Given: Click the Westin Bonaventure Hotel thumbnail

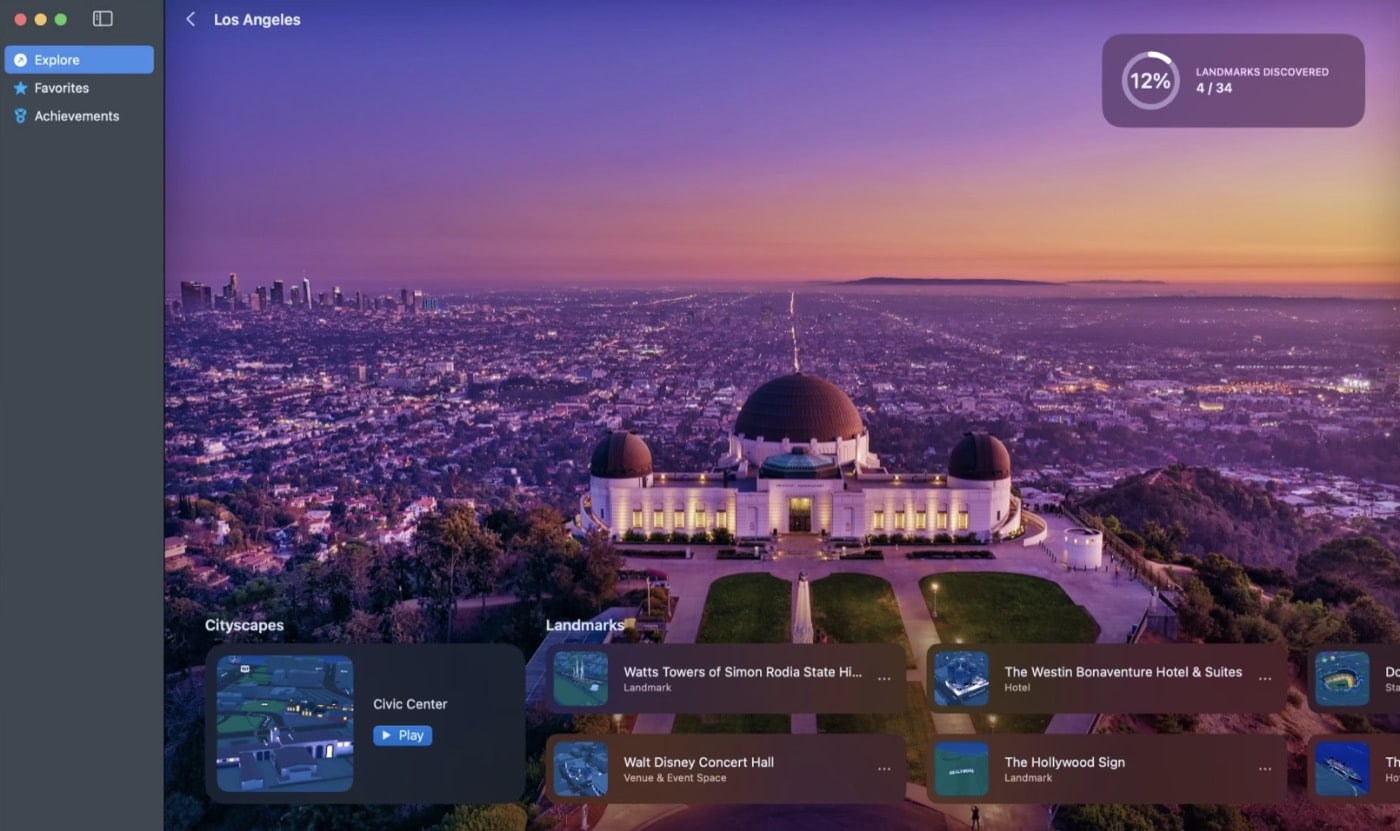Looking at the screenshot, I should (961, 679).
